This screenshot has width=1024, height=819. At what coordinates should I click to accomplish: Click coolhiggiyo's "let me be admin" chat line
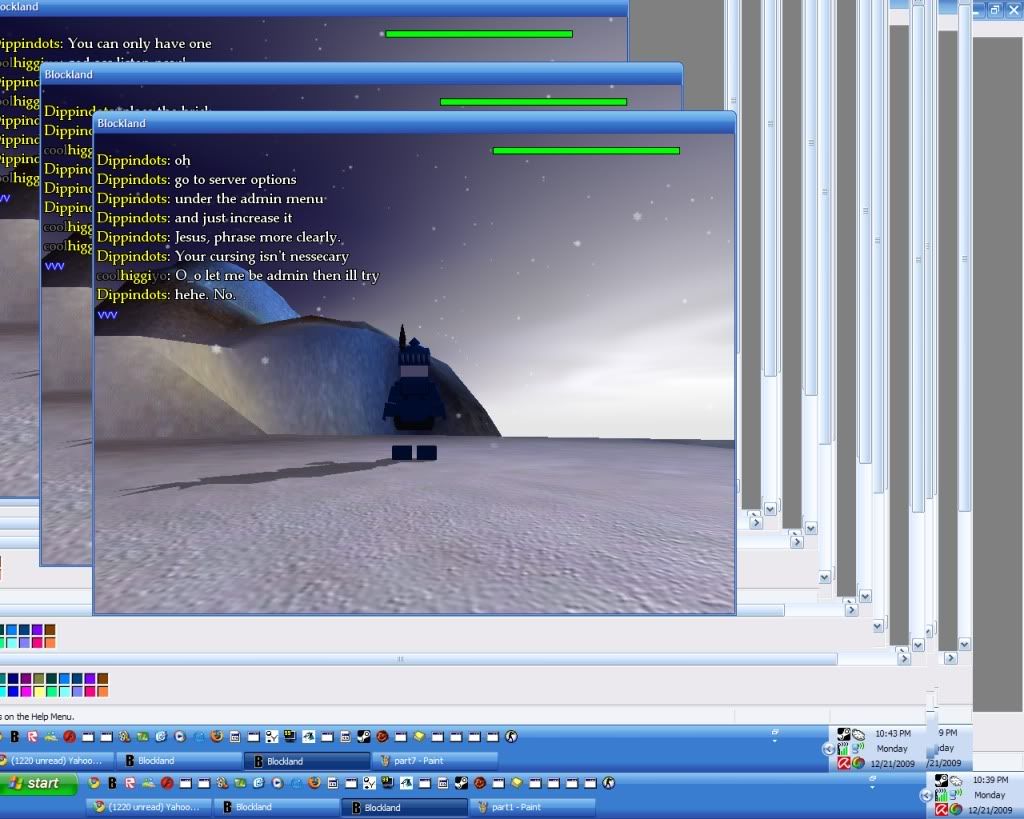point(238,276)
